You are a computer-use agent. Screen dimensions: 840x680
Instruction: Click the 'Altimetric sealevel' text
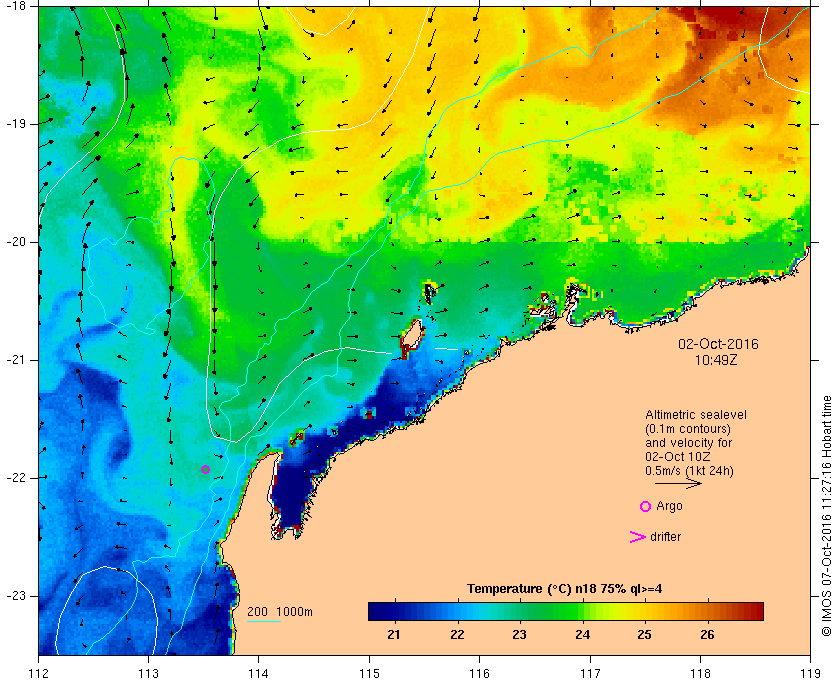(695, 415)
